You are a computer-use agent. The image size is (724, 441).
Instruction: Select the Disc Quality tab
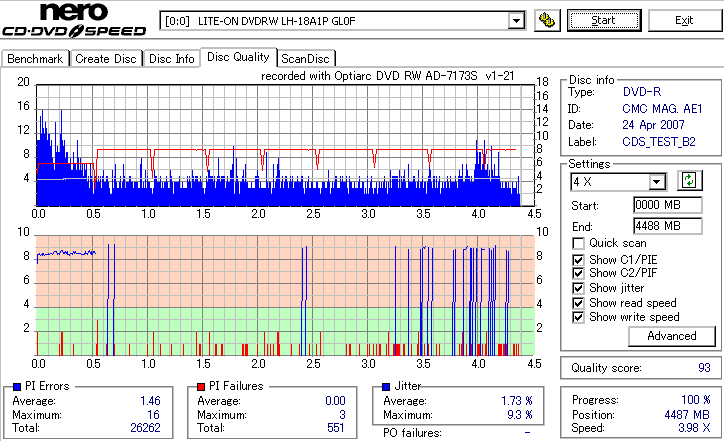pyautogui.click(x=238, y=57)
